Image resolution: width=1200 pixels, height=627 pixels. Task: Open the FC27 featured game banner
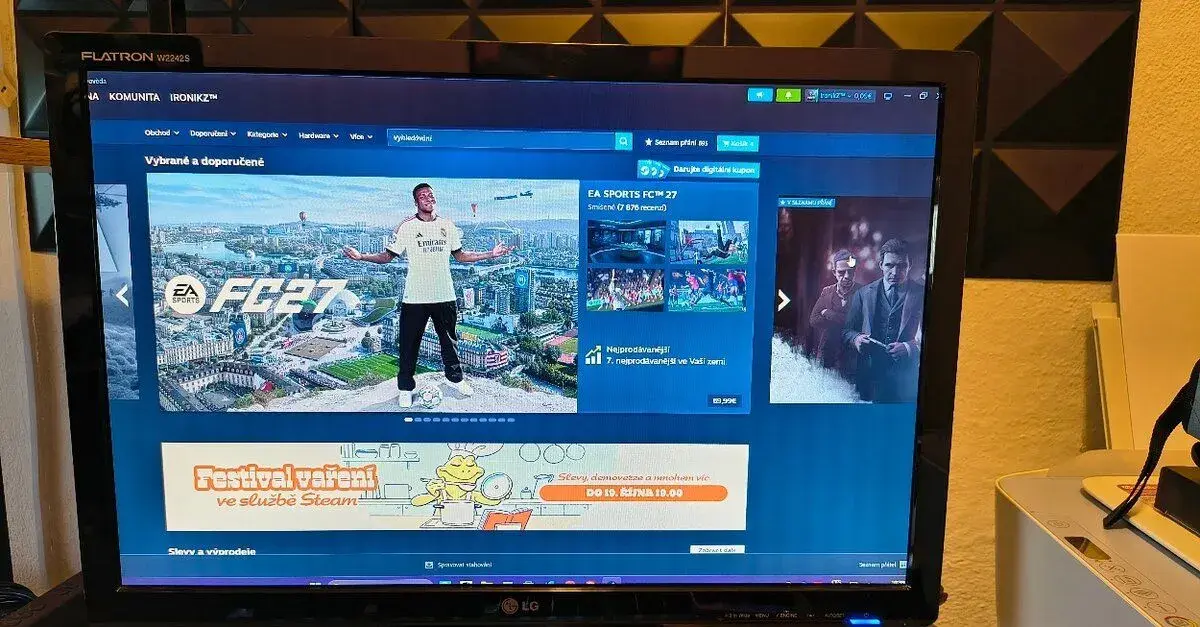[x=363, y=292]
